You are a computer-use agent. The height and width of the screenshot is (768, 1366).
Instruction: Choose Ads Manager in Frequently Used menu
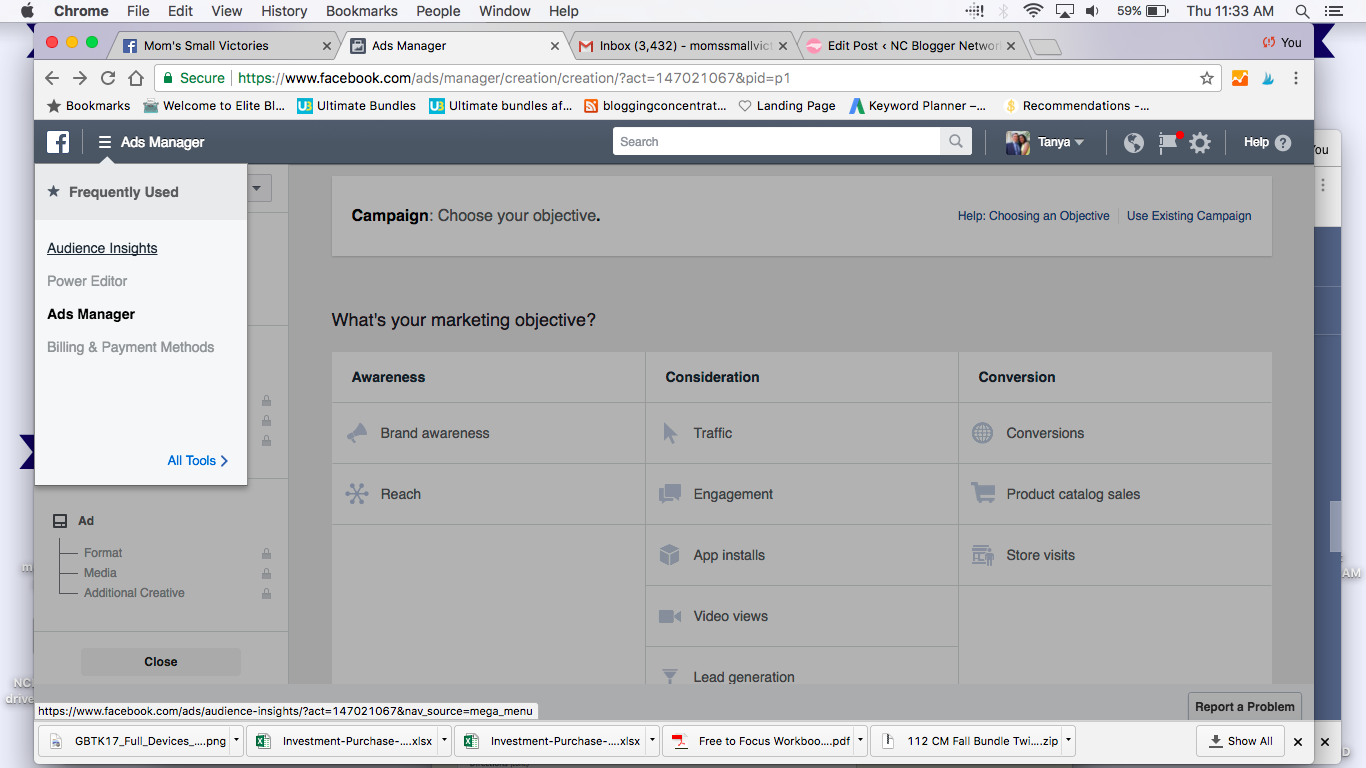click(x=91, y=314)
